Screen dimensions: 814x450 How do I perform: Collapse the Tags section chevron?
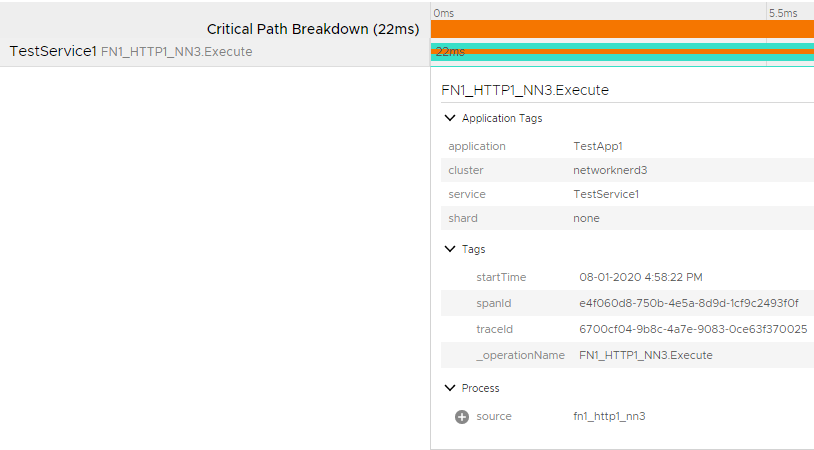click(x=450, y=249)
